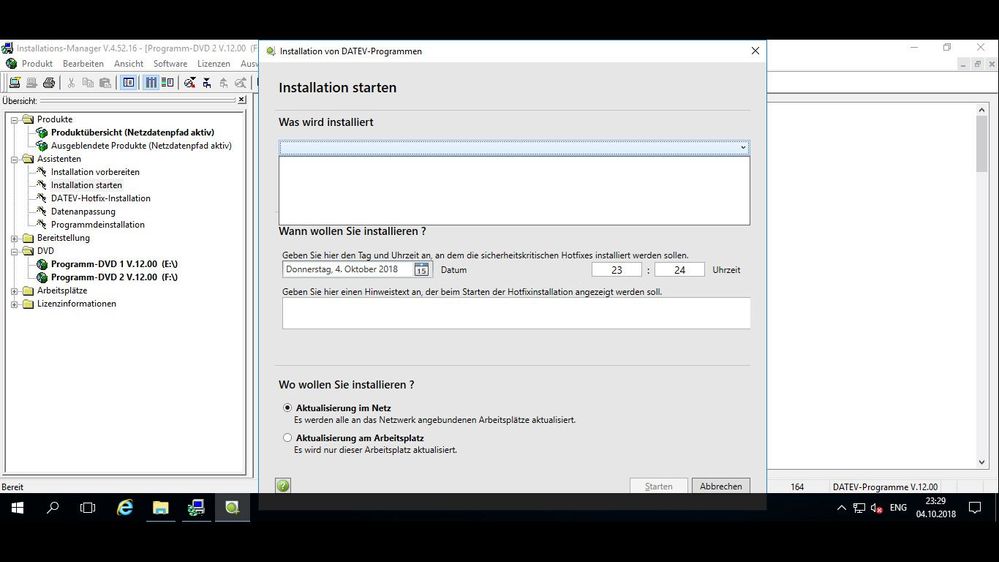Select Aktualisierung am Arbeitsplatz option
This screenshot has height=562, width=999.
click(x=288, y=438)
